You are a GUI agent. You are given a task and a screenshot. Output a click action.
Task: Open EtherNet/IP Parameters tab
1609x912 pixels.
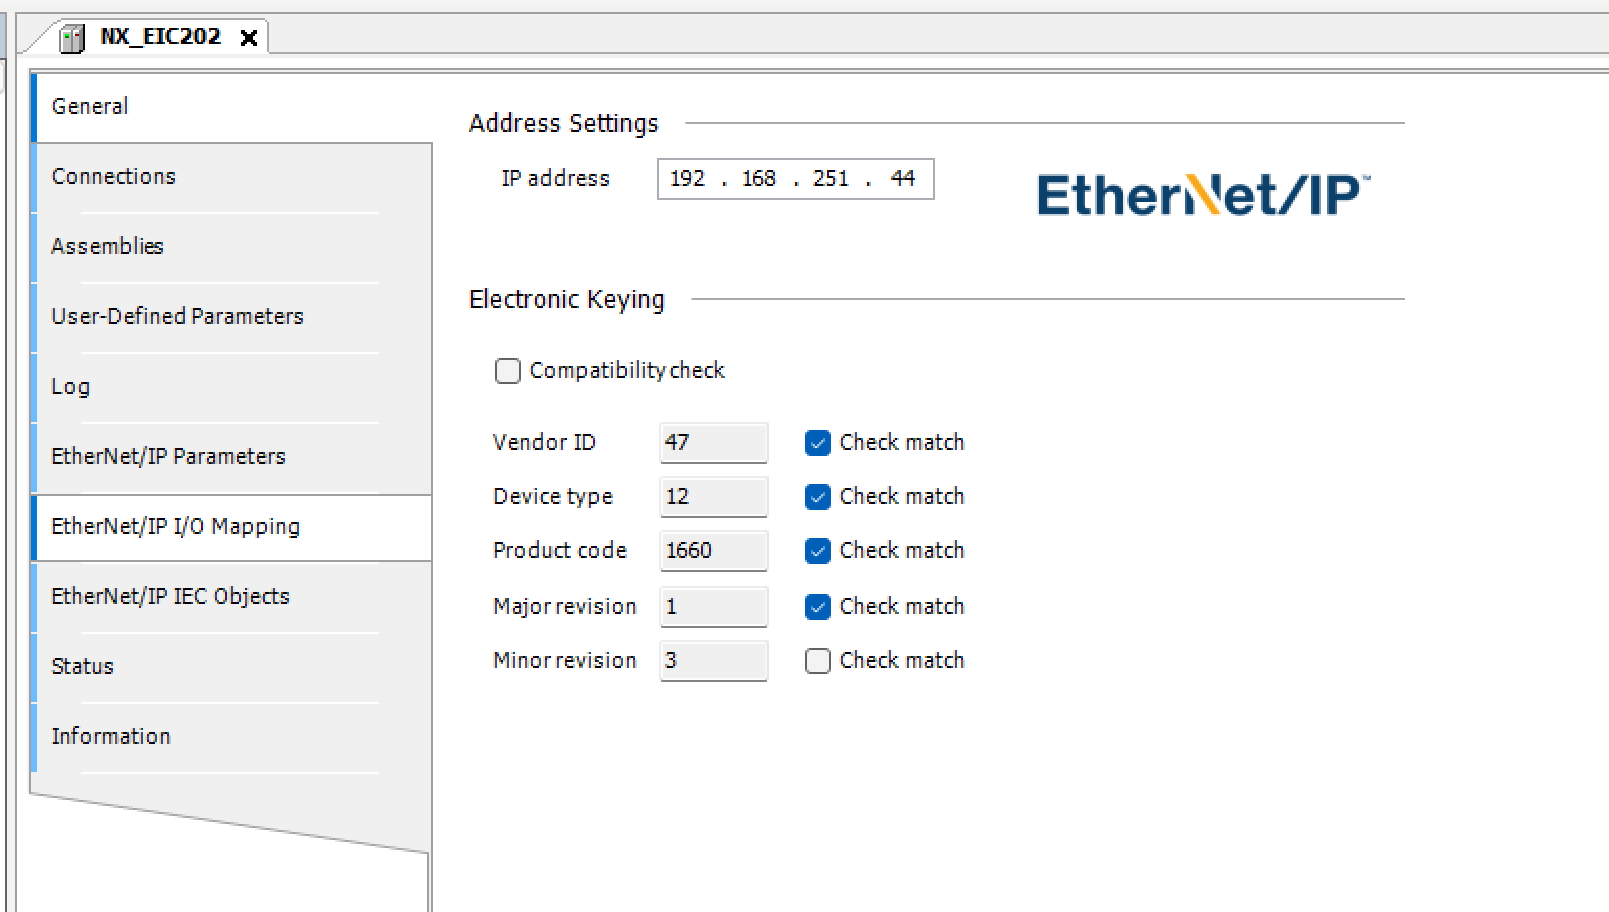[x=168, y=456]
